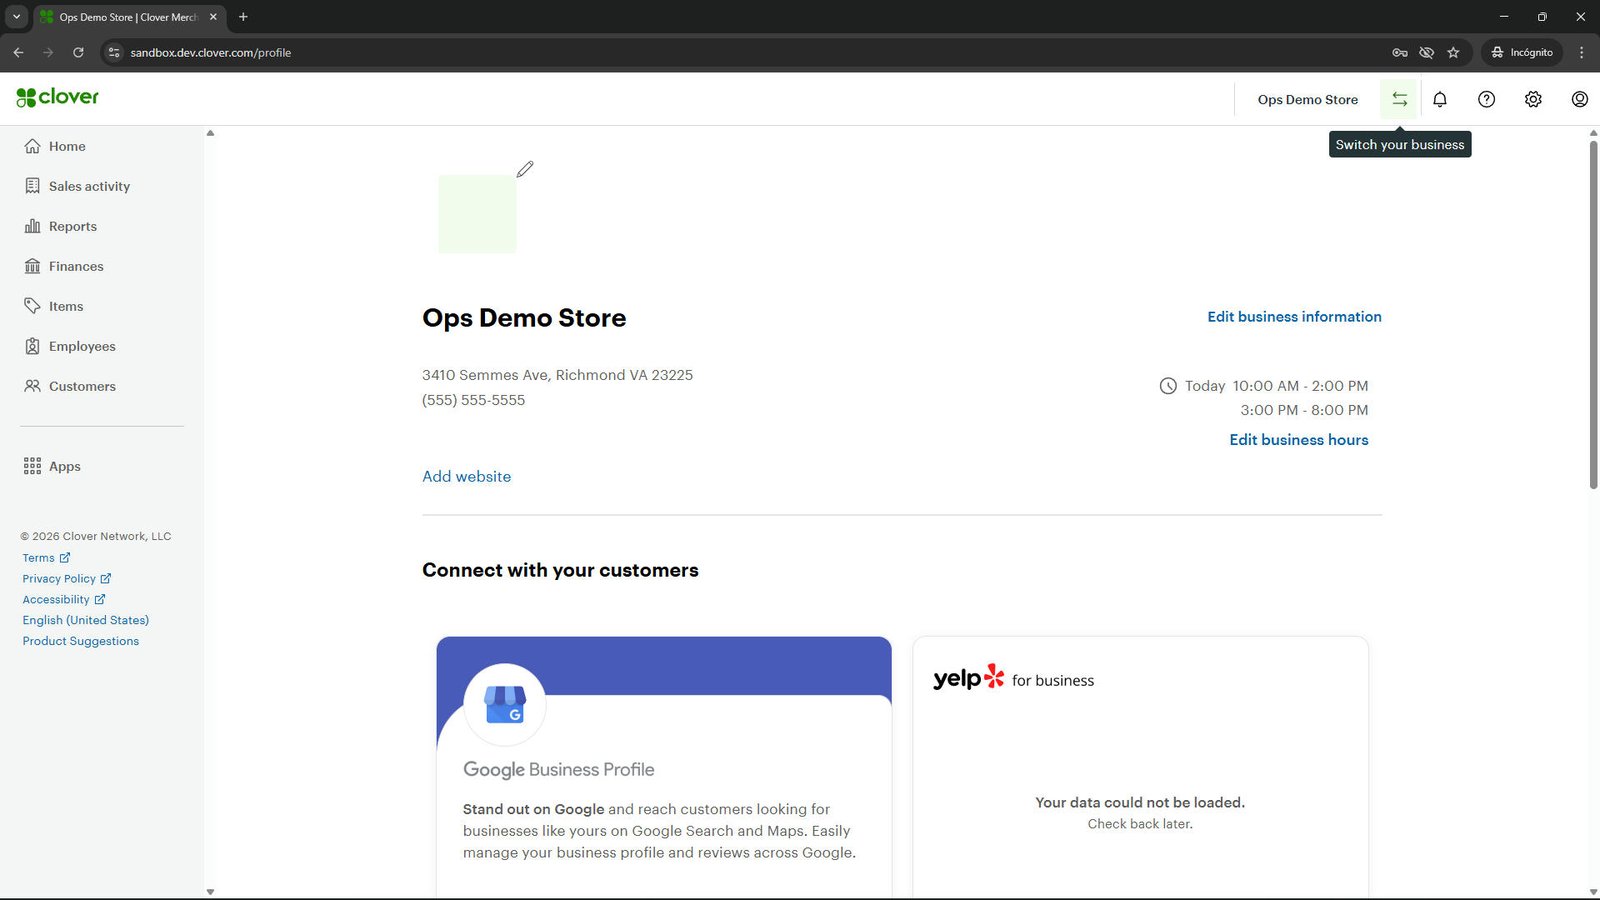Reload the page with refresh icon
This screenshot has width=1600, height=900.
[x=78, y=52]
